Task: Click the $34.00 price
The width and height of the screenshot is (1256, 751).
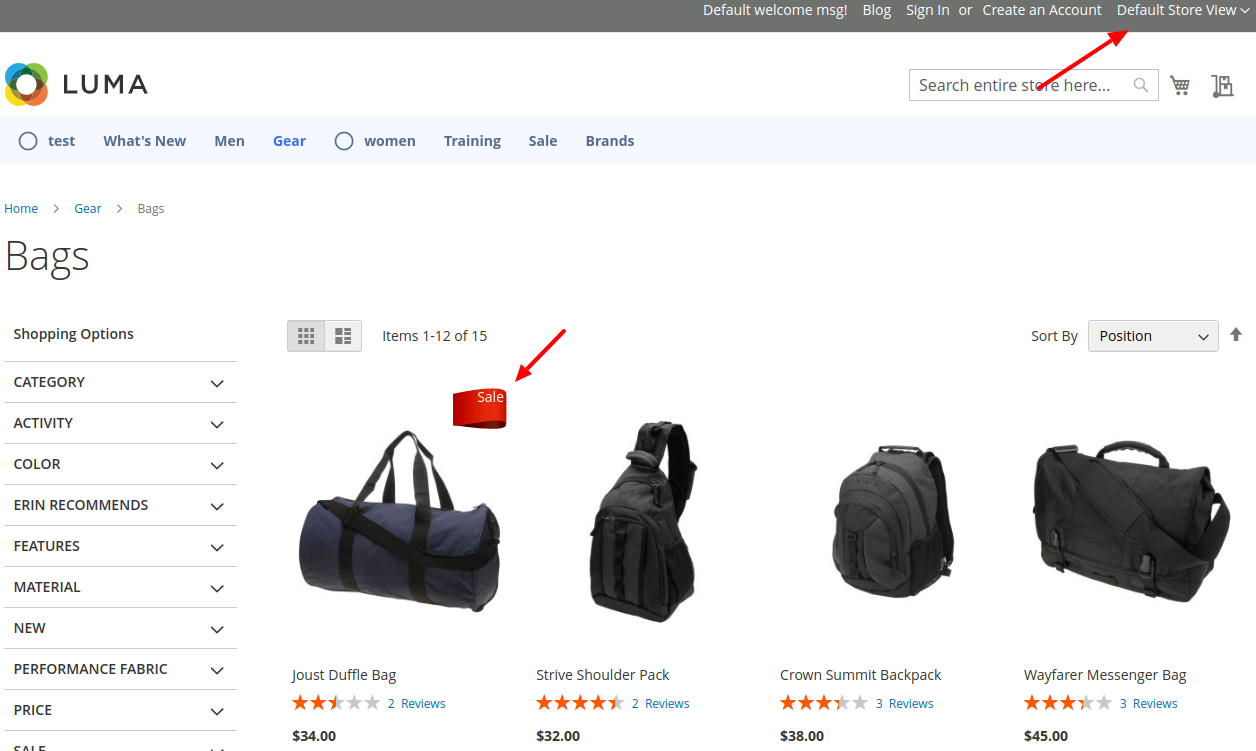Action: click(314, 736)
